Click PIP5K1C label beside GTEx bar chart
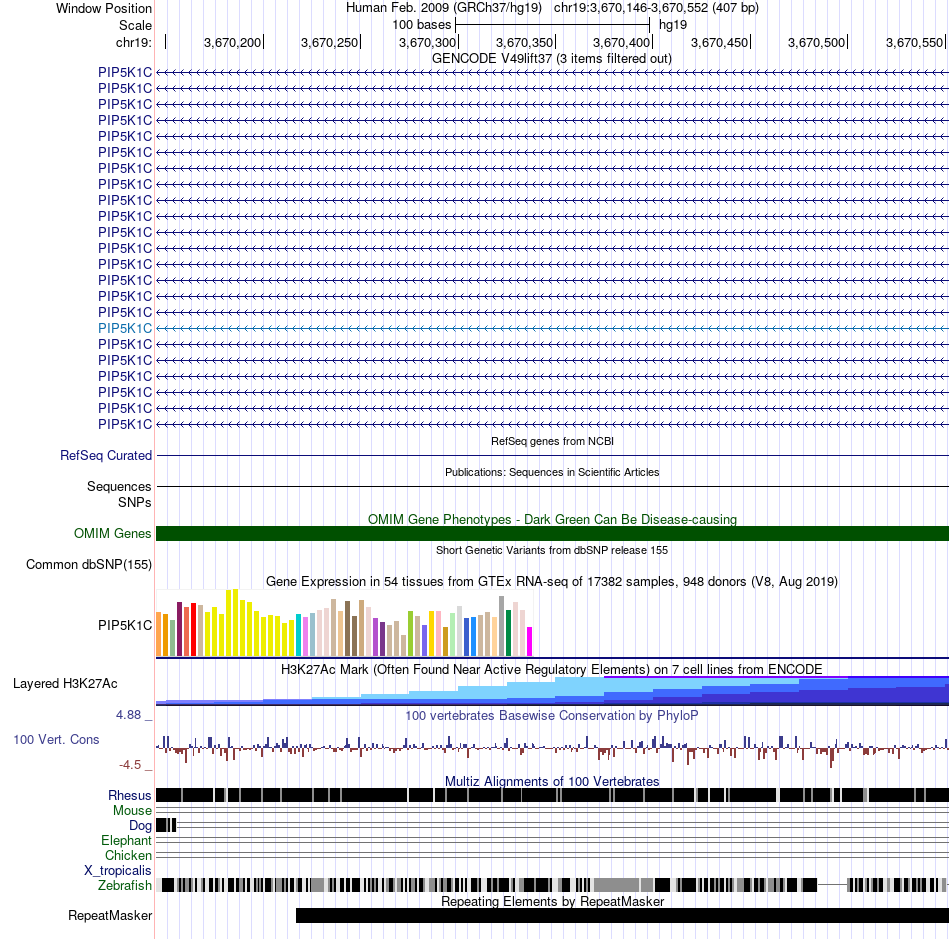Viewport: 950px width, 939px height. point(125,625)
